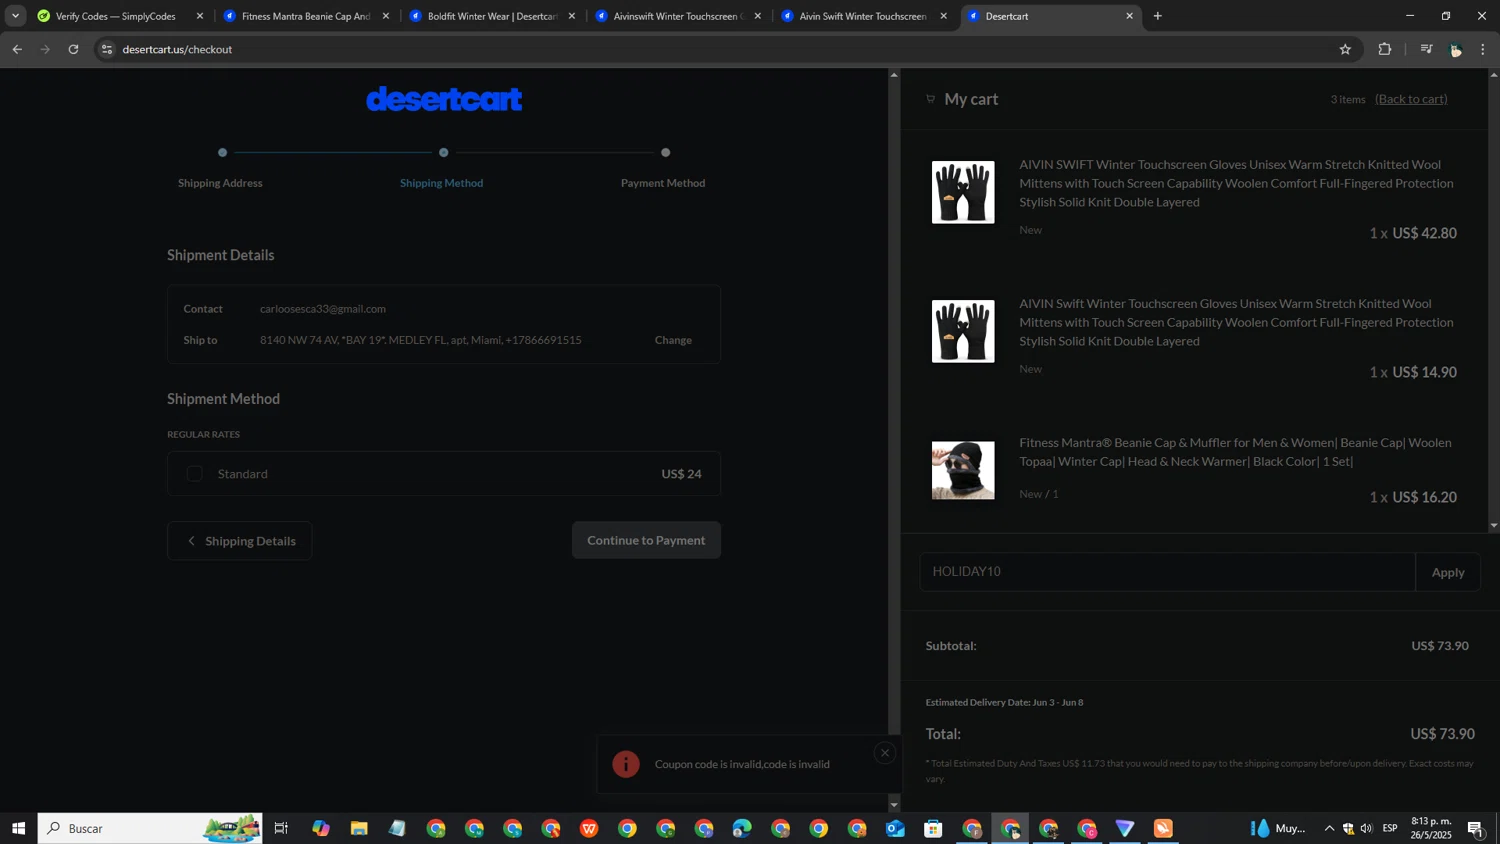Open the AIVIN SWIFT Winter Touchscreen Gloves title
1500x844 pixels.
(x=1236, y=183)
